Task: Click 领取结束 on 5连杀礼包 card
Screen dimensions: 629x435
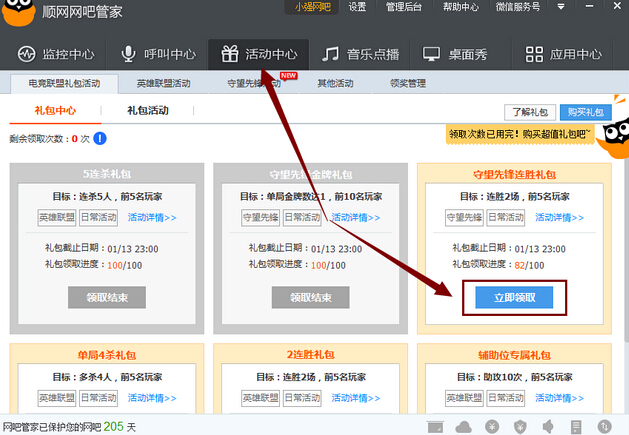Action: coord(107,297)
